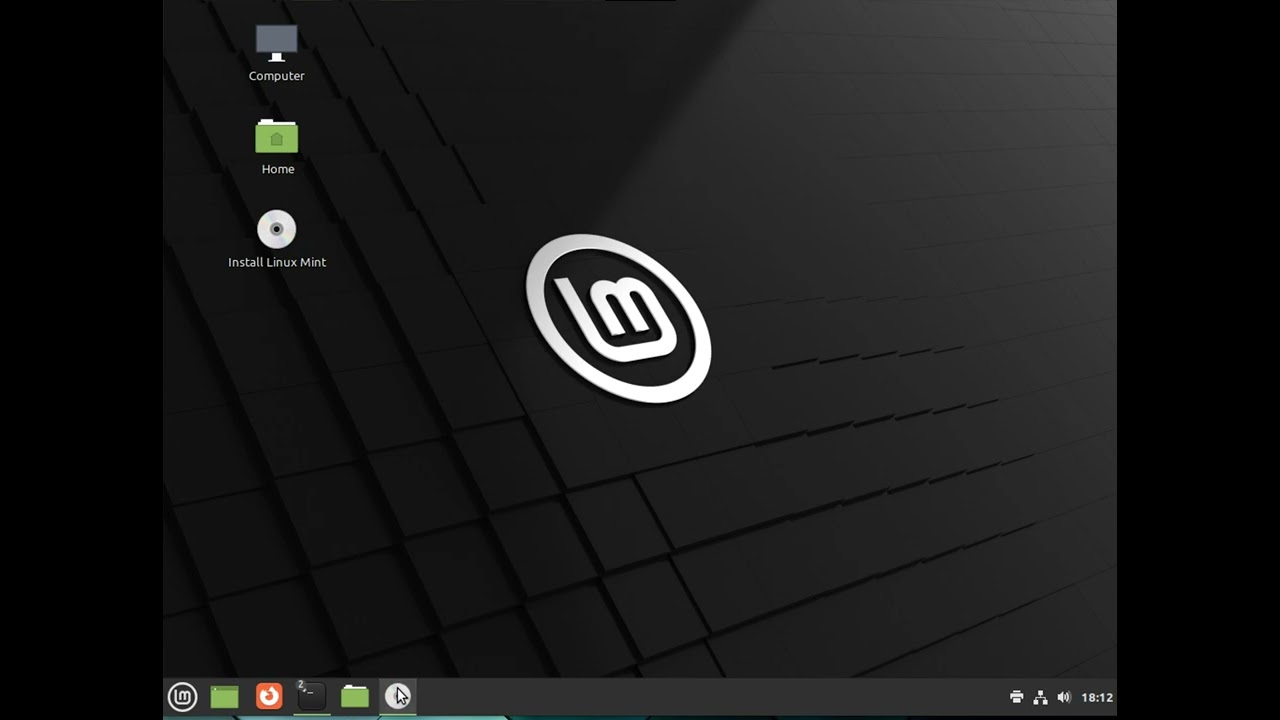This screenshot has height=720, width=1280.
Task: Click the green Show Desktop panel icon
Action: pyautogui.click(x=225, y=696)
